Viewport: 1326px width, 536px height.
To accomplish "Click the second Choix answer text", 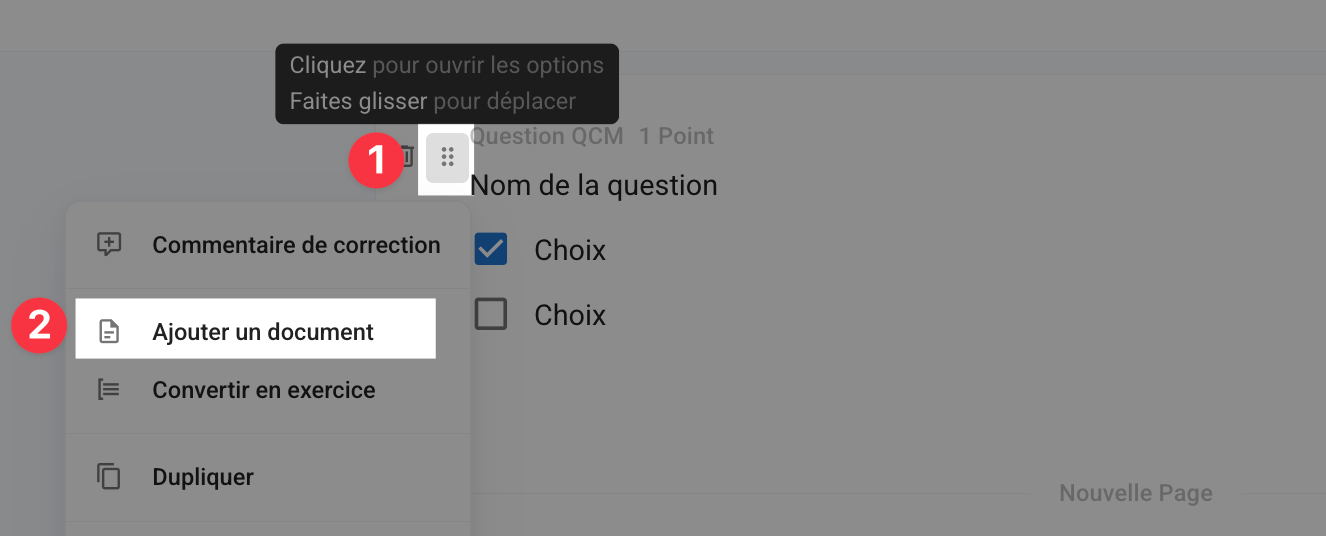I will (x=570, y=315).
